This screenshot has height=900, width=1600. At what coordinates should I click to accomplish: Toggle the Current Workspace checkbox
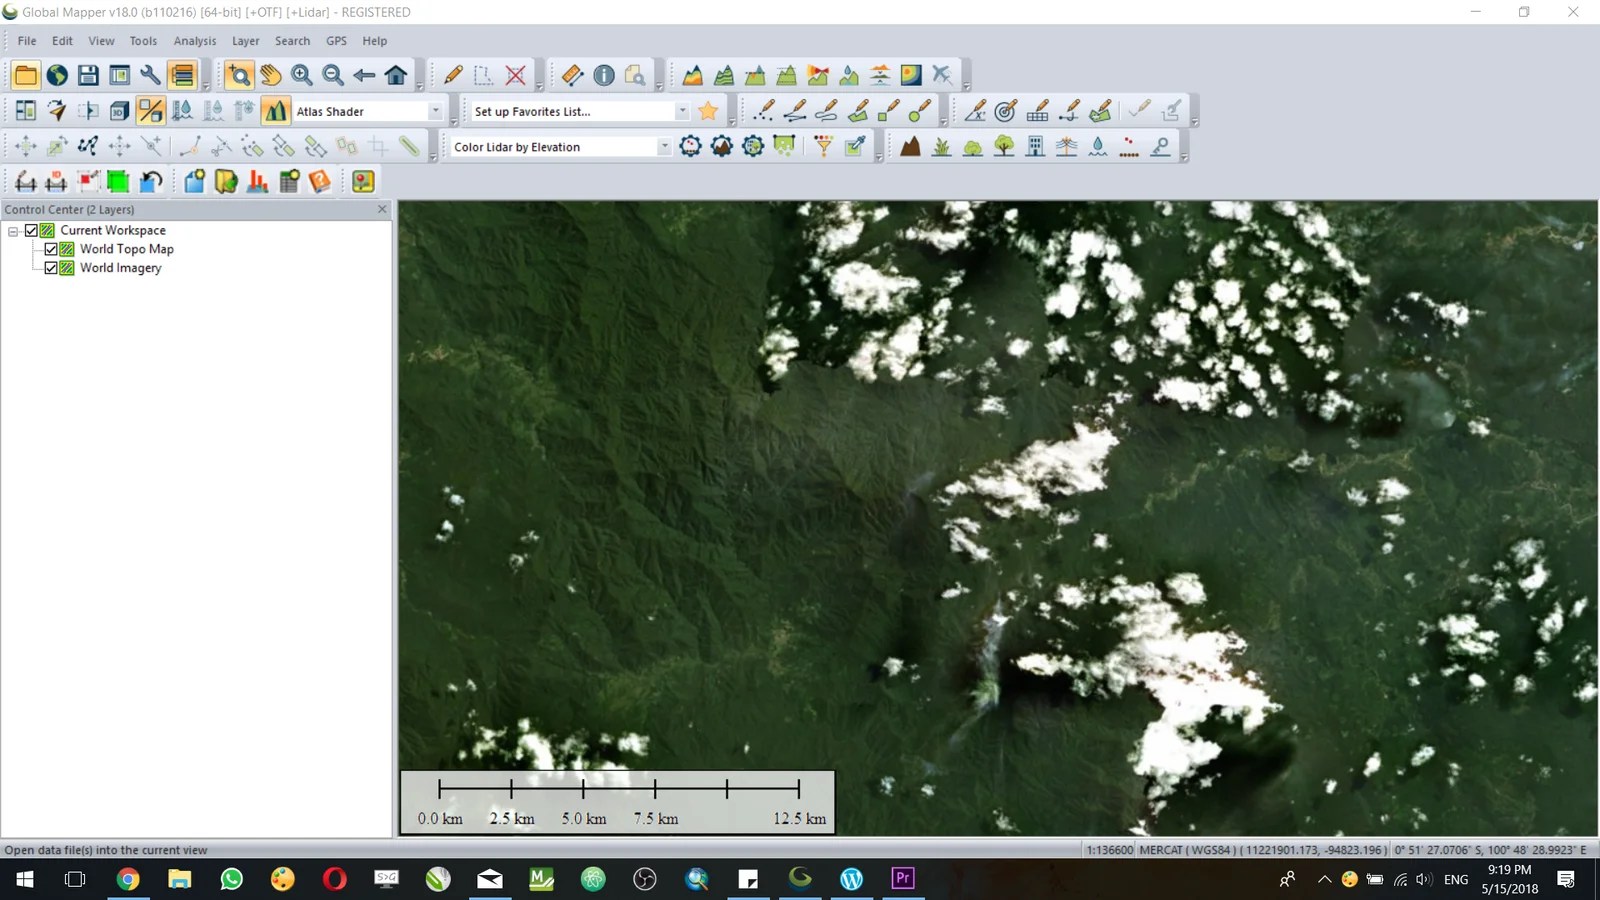pos(30,230)
